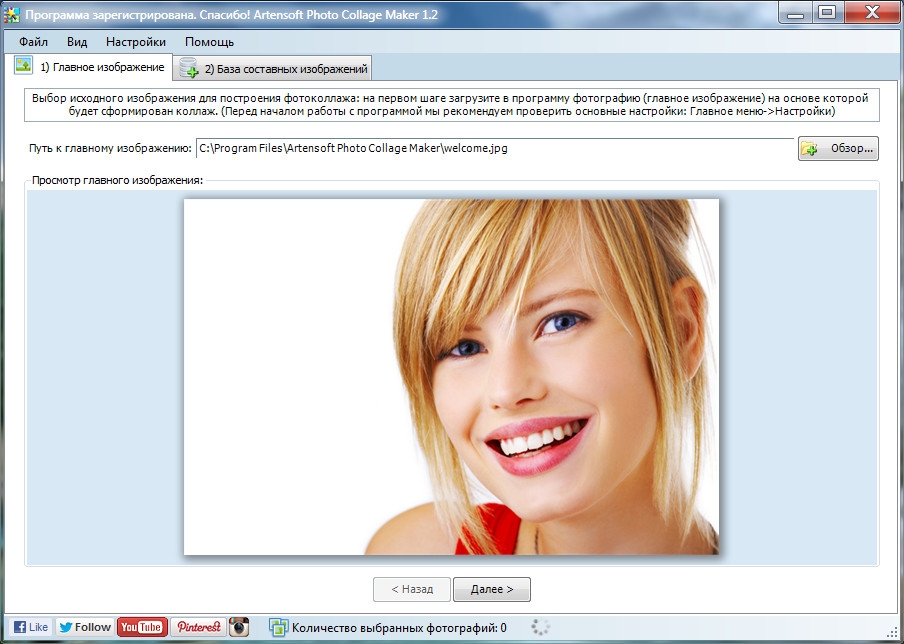Click the instruction text about Выбор исходного изображения
The height and width of the screenshot is (644, 904).
(451, 105)
